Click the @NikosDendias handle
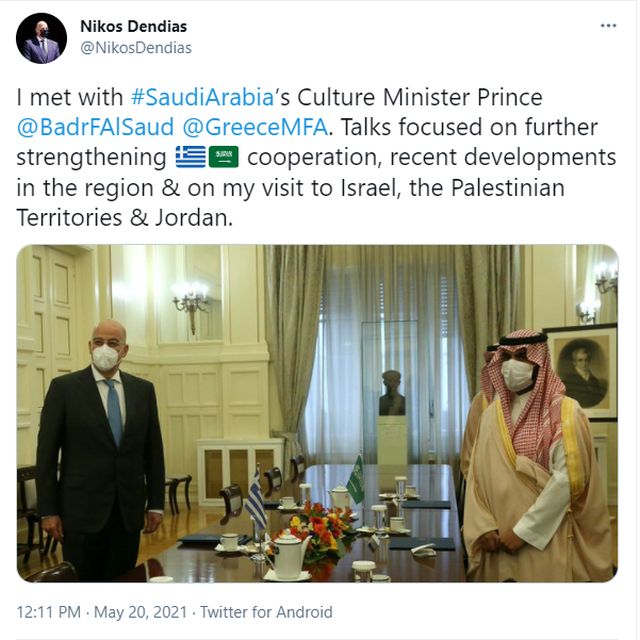 point(136,48)
